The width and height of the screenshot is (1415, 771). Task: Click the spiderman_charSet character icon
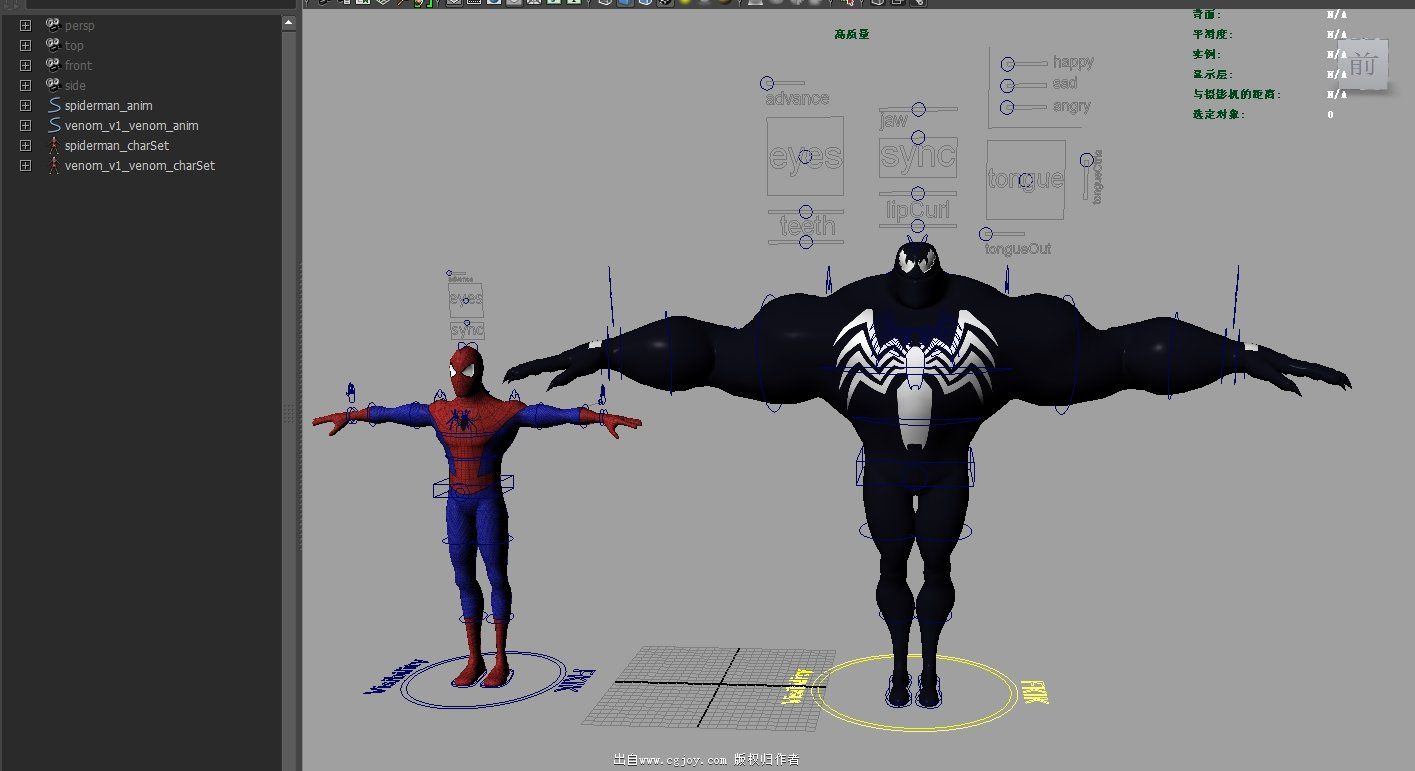click(54, 145)
